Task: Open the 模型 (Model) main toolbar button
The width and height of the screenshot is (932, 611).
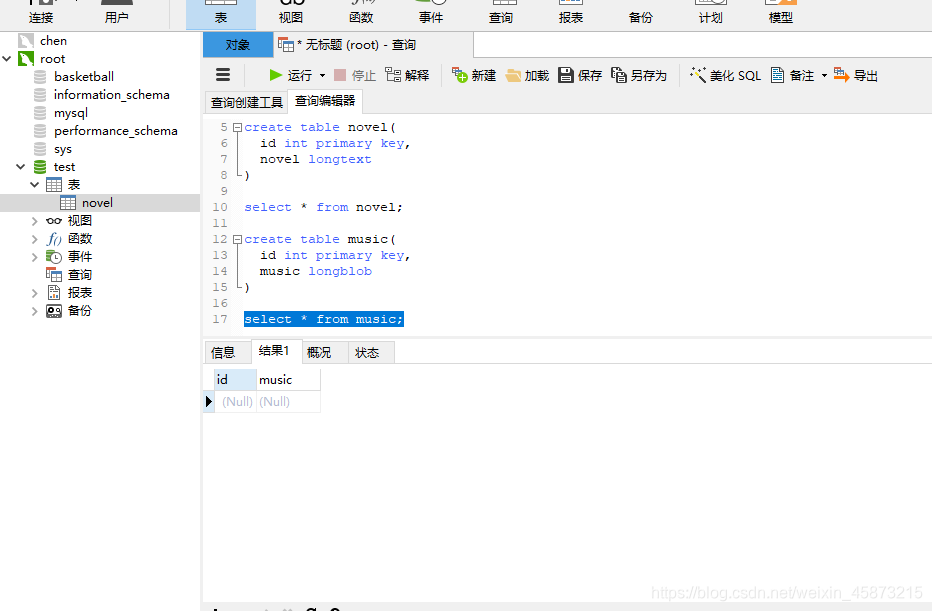Action: 780,14
